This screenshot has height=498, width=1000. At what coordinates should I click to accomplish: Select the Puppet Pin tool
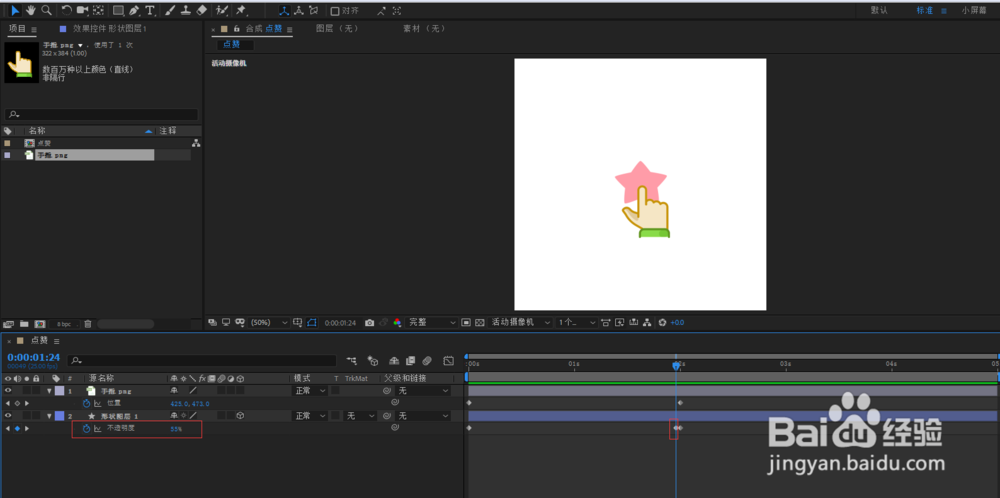click(x=241, y=10)
